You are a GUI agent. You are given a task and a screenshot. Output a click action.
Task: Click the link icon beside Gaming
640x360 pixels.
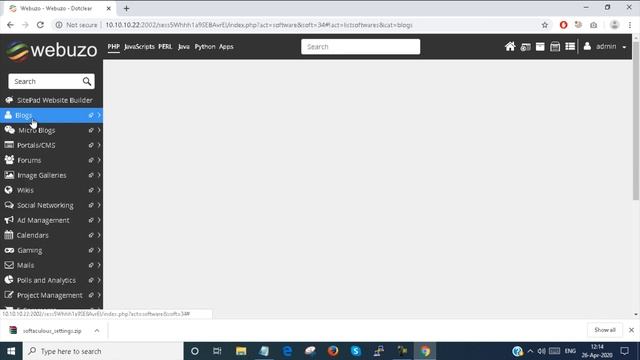pos(91,250)
